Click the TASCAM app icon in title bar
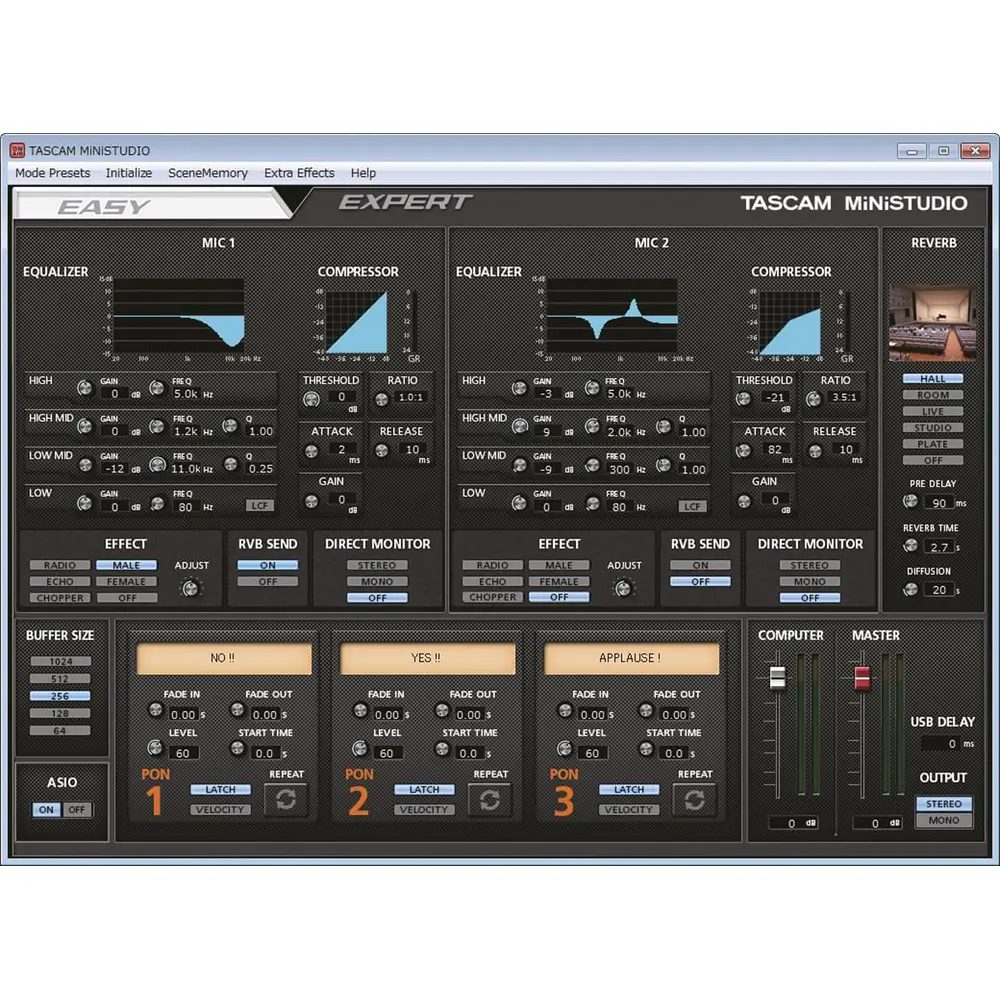The height and width of the screenshot is (1000, 1000). click(x=17, y=151)
